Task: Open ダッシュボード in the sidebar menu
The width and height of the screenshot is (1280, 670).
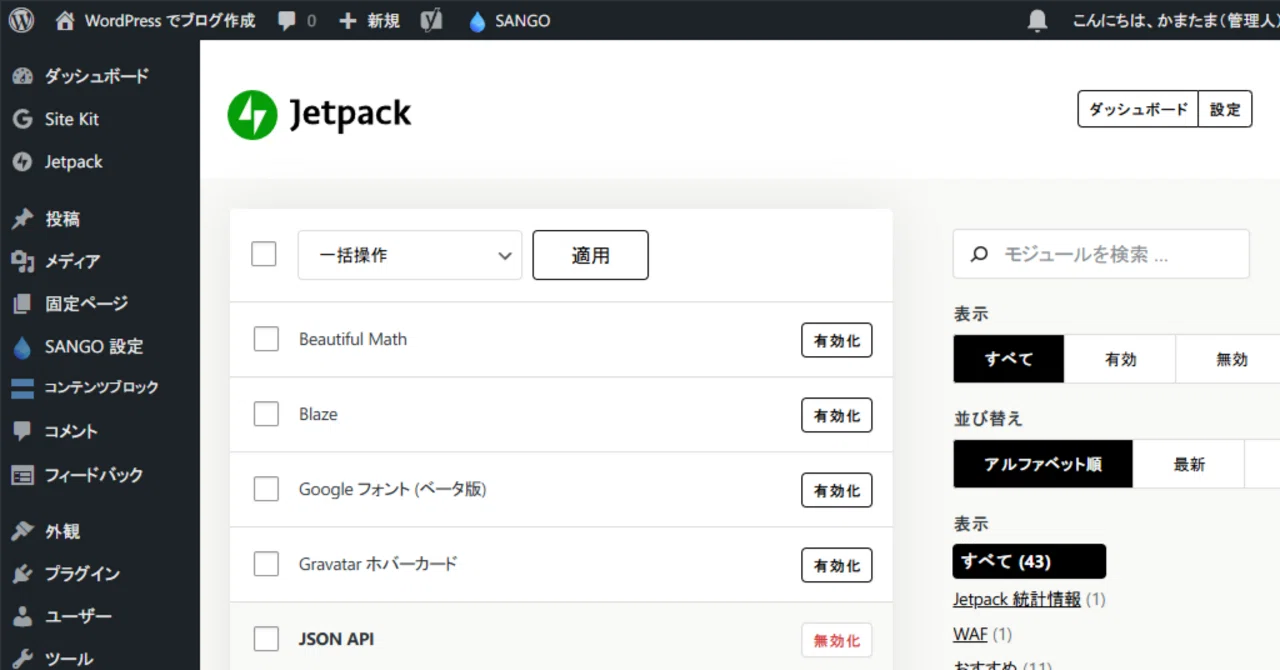Action: pos(96,76)
